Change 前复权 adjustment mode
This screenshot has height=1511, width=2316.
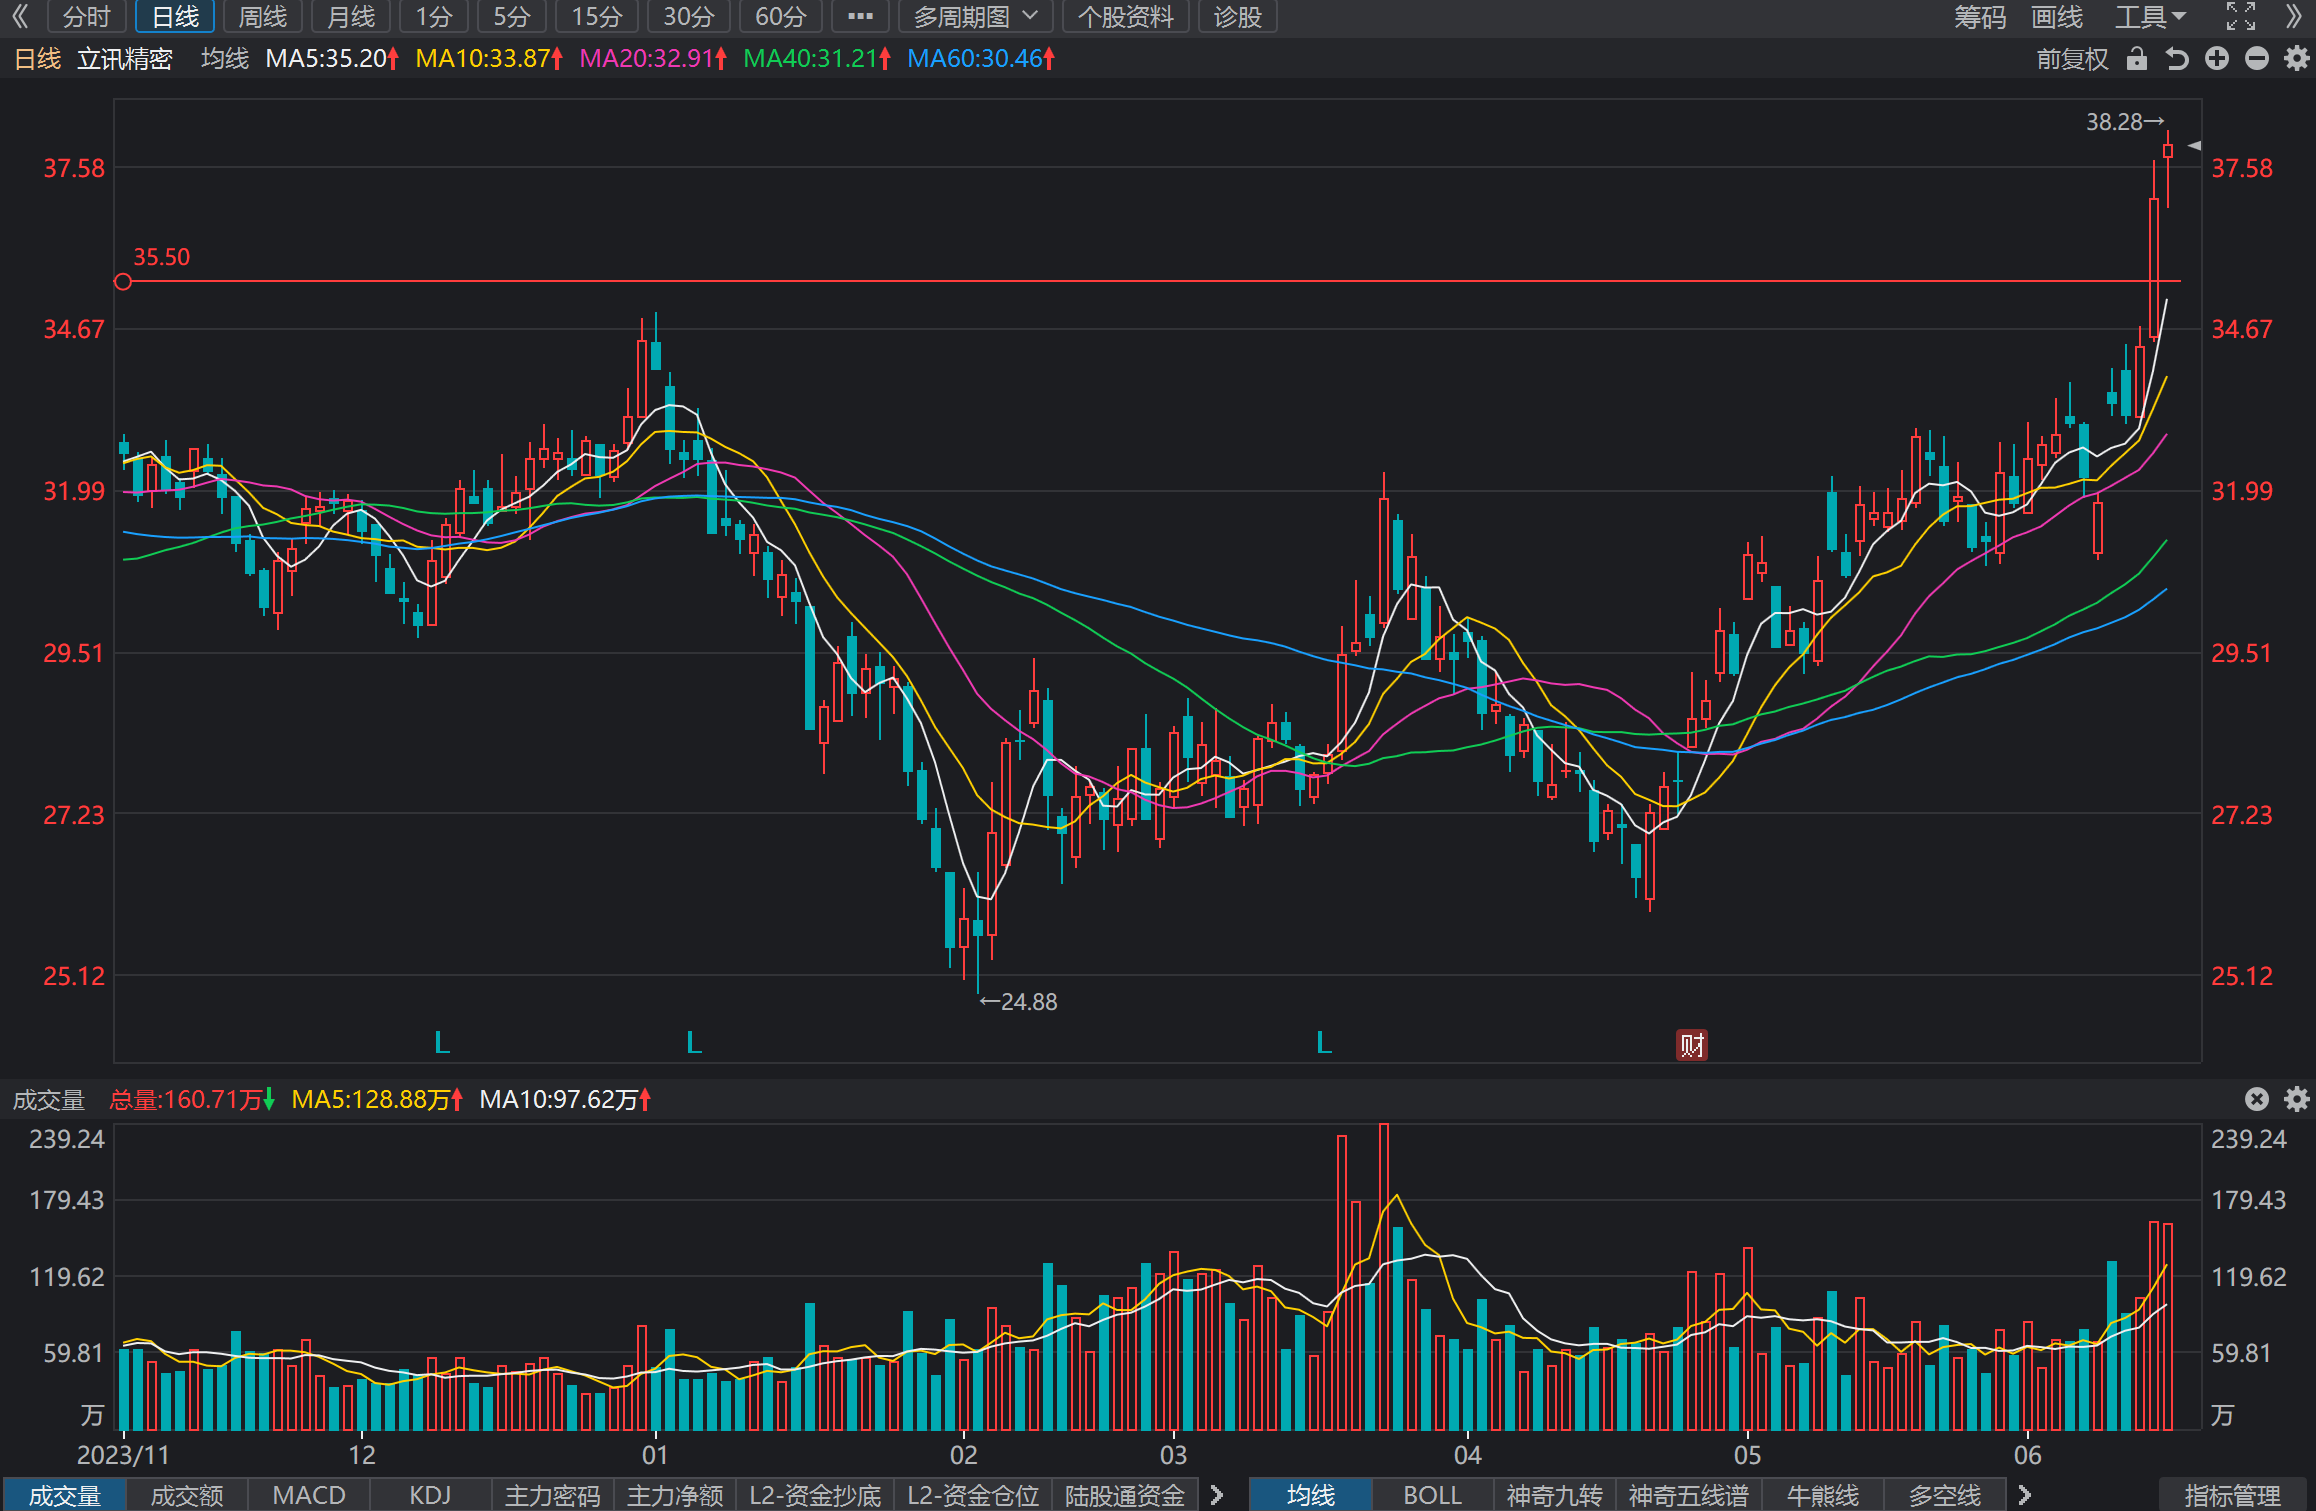(x=2072, y=59)
